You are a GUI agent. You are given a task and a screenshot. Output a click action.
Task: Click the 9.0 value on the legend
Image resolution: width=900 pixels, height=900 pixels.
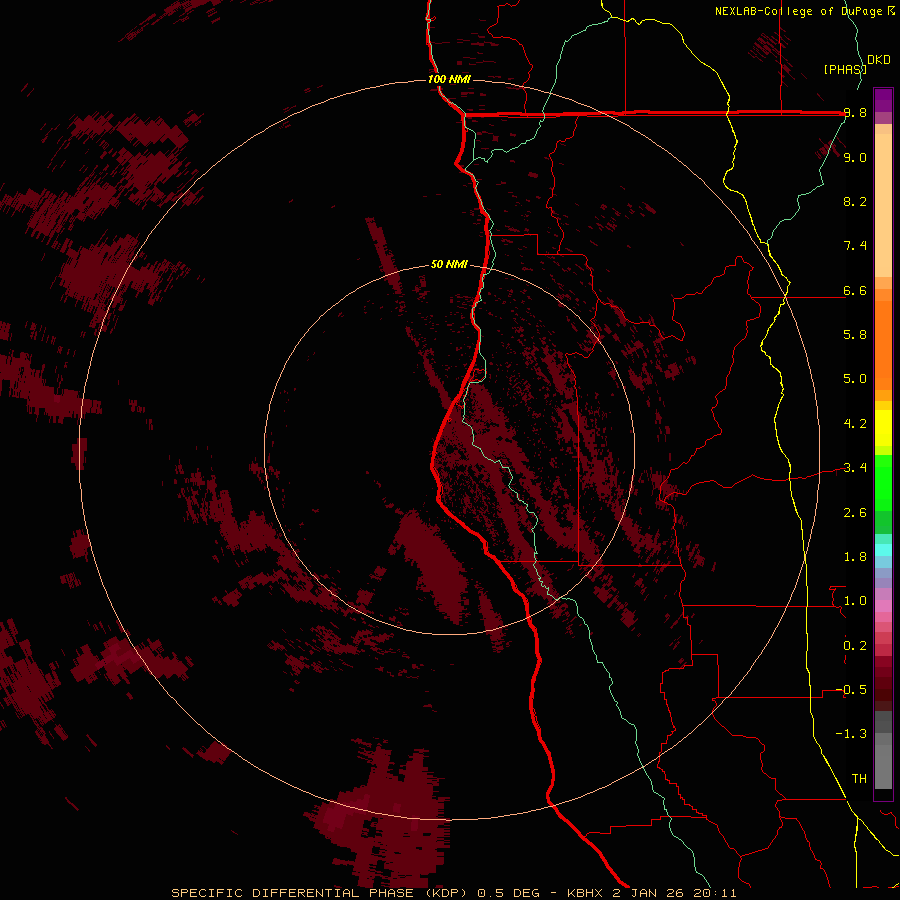coord(855,157)
